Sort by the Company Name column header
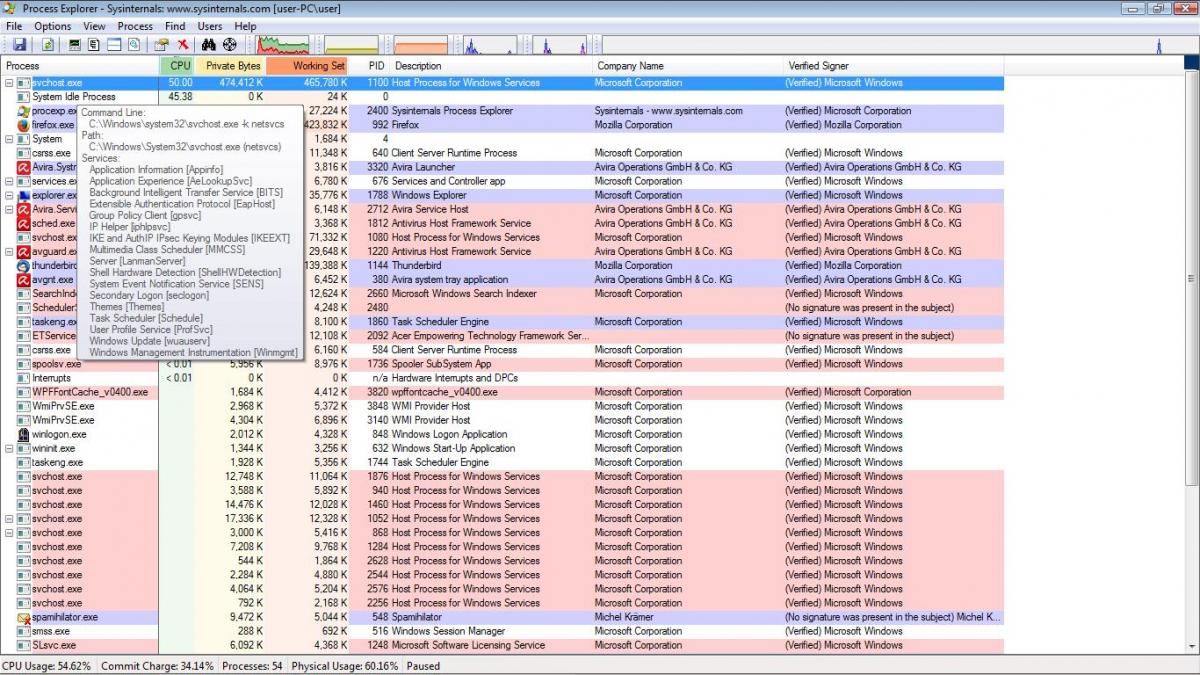1200x675 pixels. [687, 66]
